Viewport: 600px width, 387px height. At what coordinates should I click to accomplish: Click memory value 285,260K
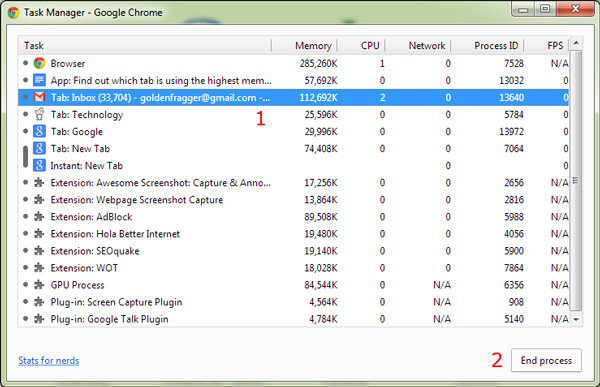318,63
